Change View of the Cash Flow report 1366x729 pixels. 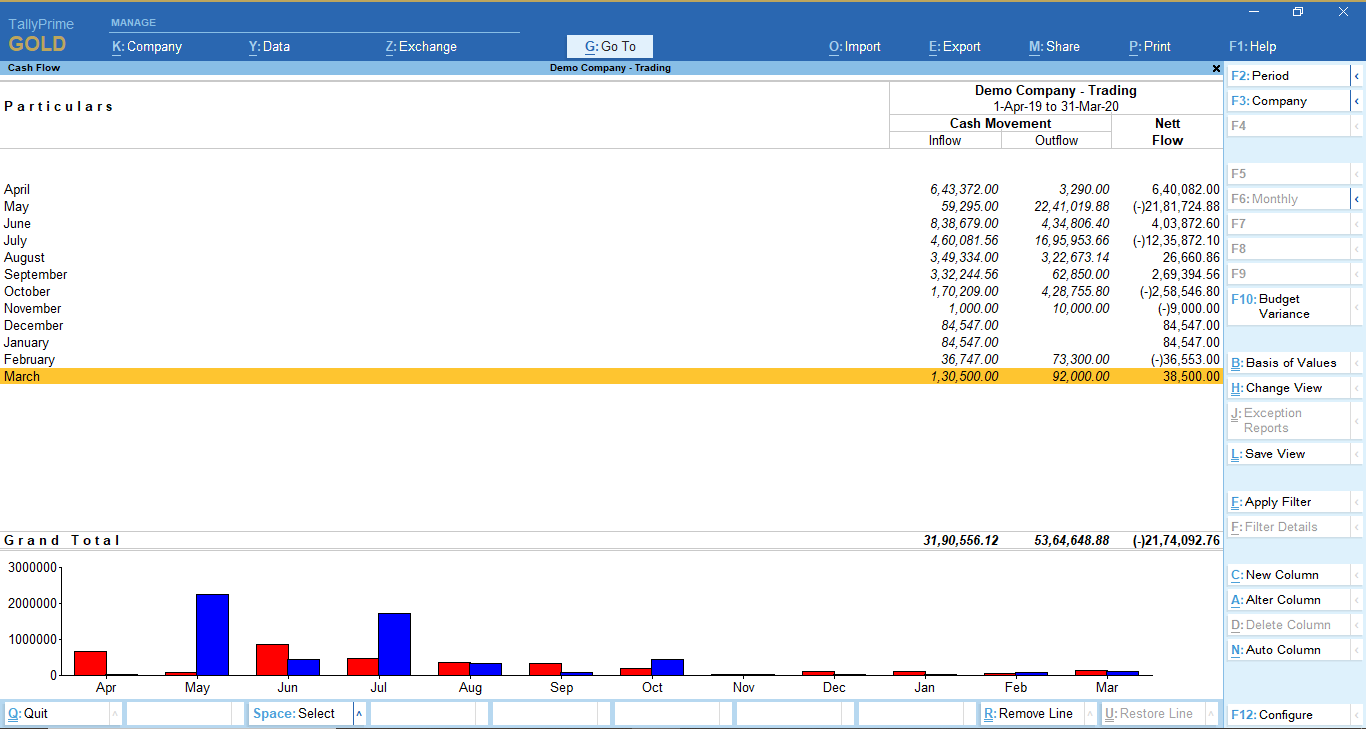pos(1280,387)
